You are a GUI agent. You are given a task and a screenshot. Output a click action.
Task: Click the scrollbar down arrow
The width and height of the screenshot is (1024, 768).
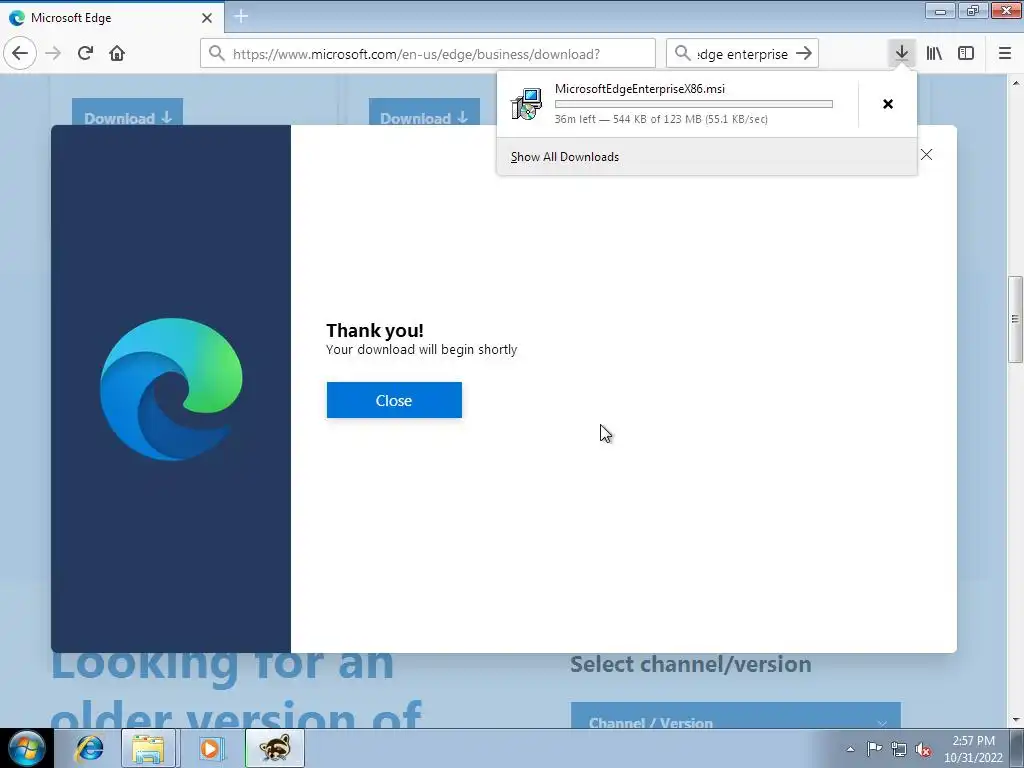pyautogui.click(x=1016, y=720)
